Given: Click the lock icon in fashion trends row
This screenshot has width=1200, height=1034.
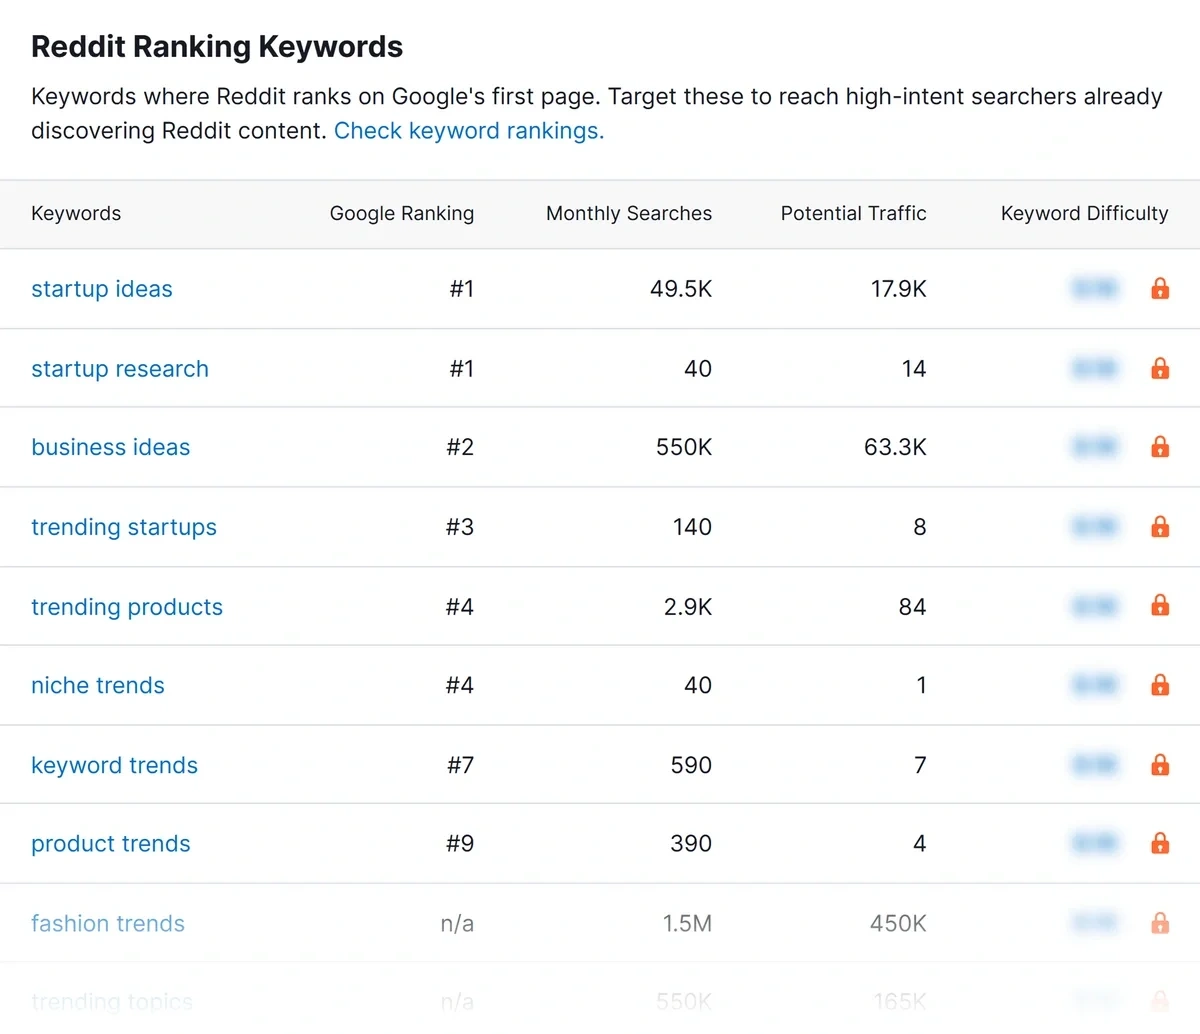Looking at the screenshot, I should 1160,923.
